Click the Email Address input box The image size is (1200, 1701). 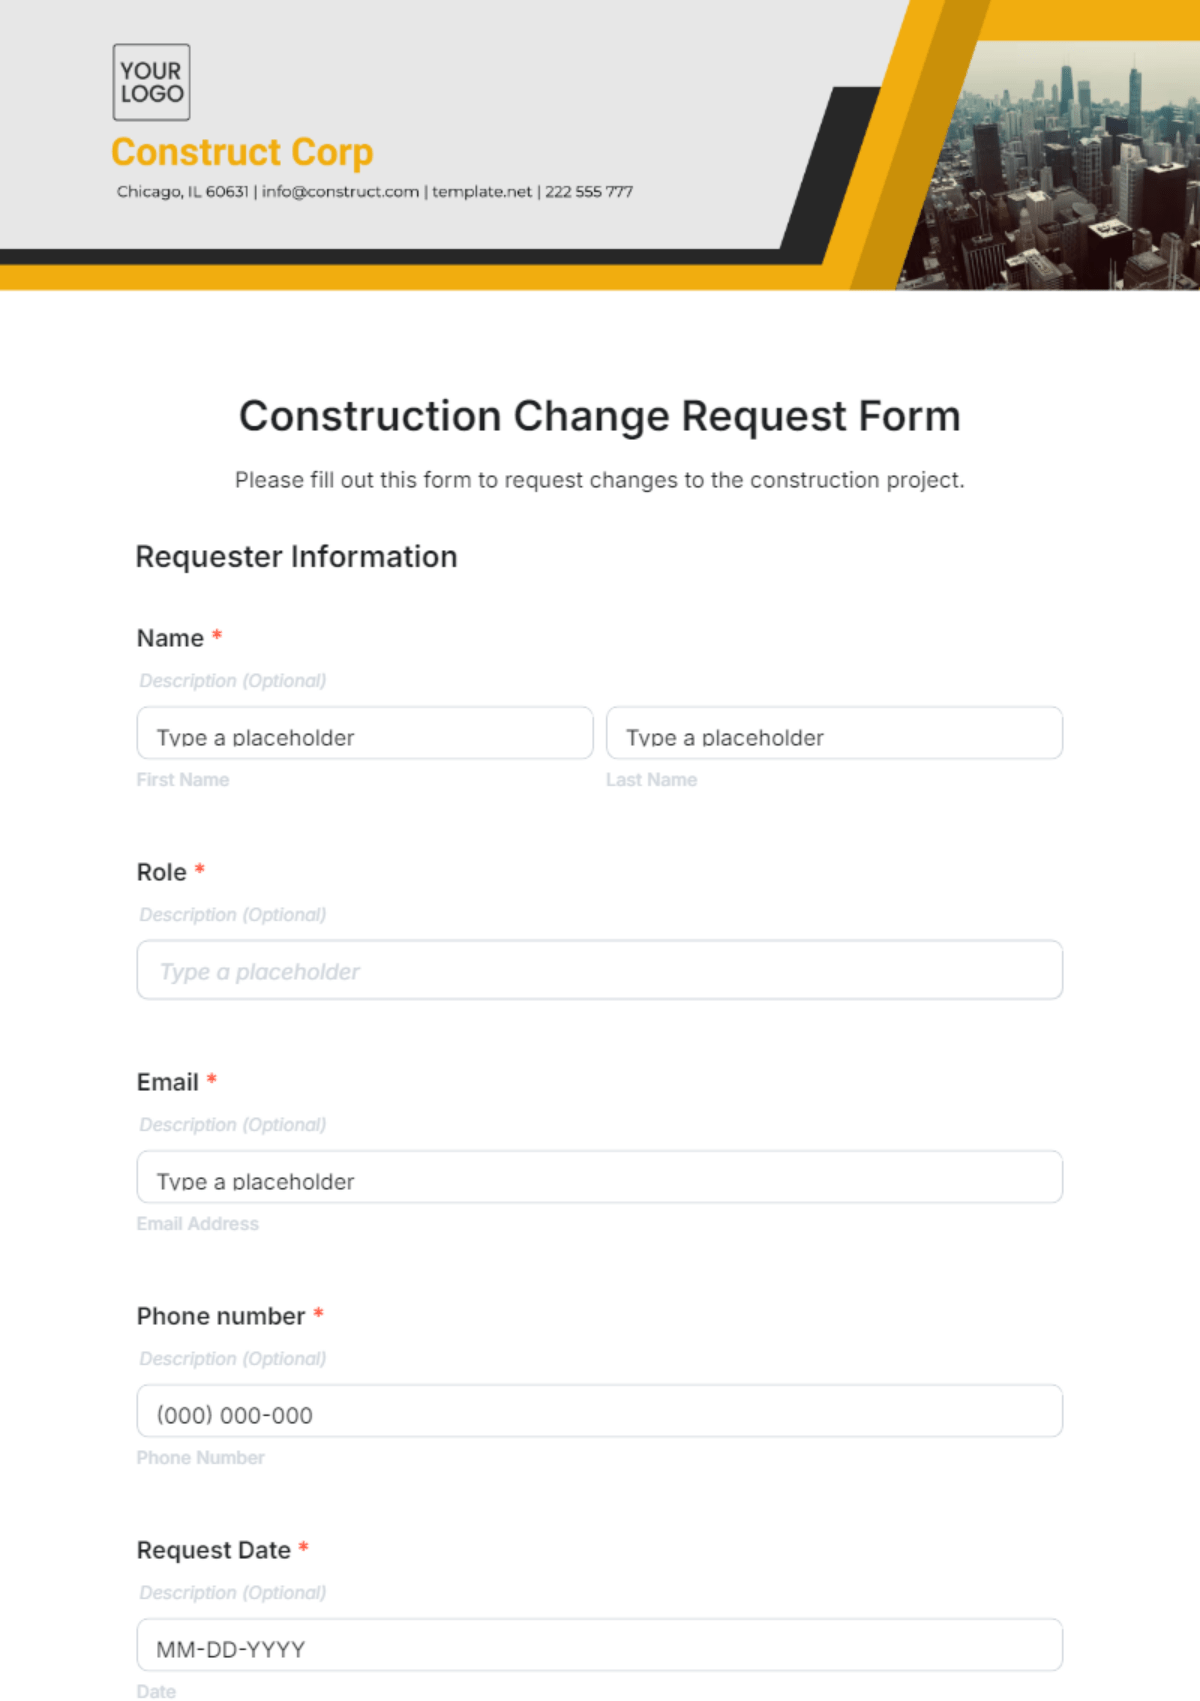[x=599, y=1178]
